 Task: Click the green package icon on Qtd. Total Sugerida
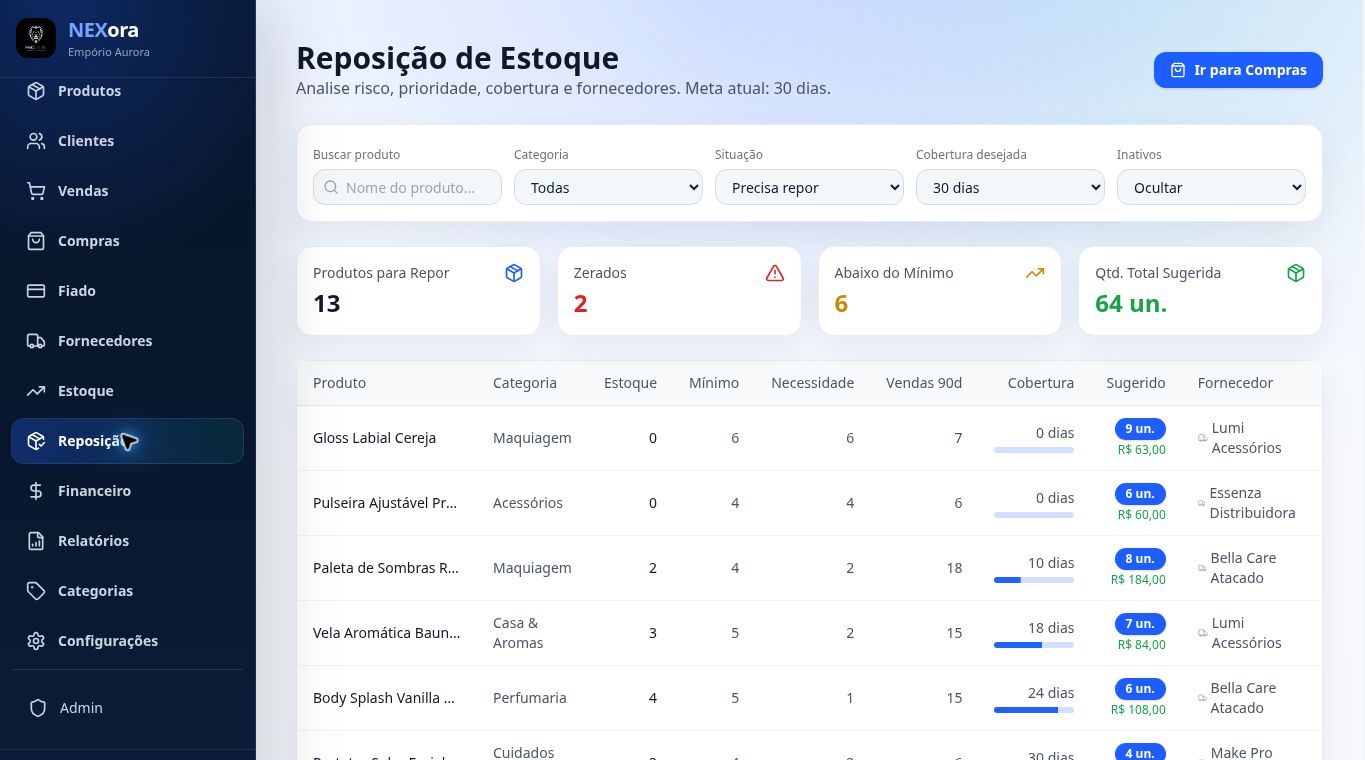(1296, 273)
